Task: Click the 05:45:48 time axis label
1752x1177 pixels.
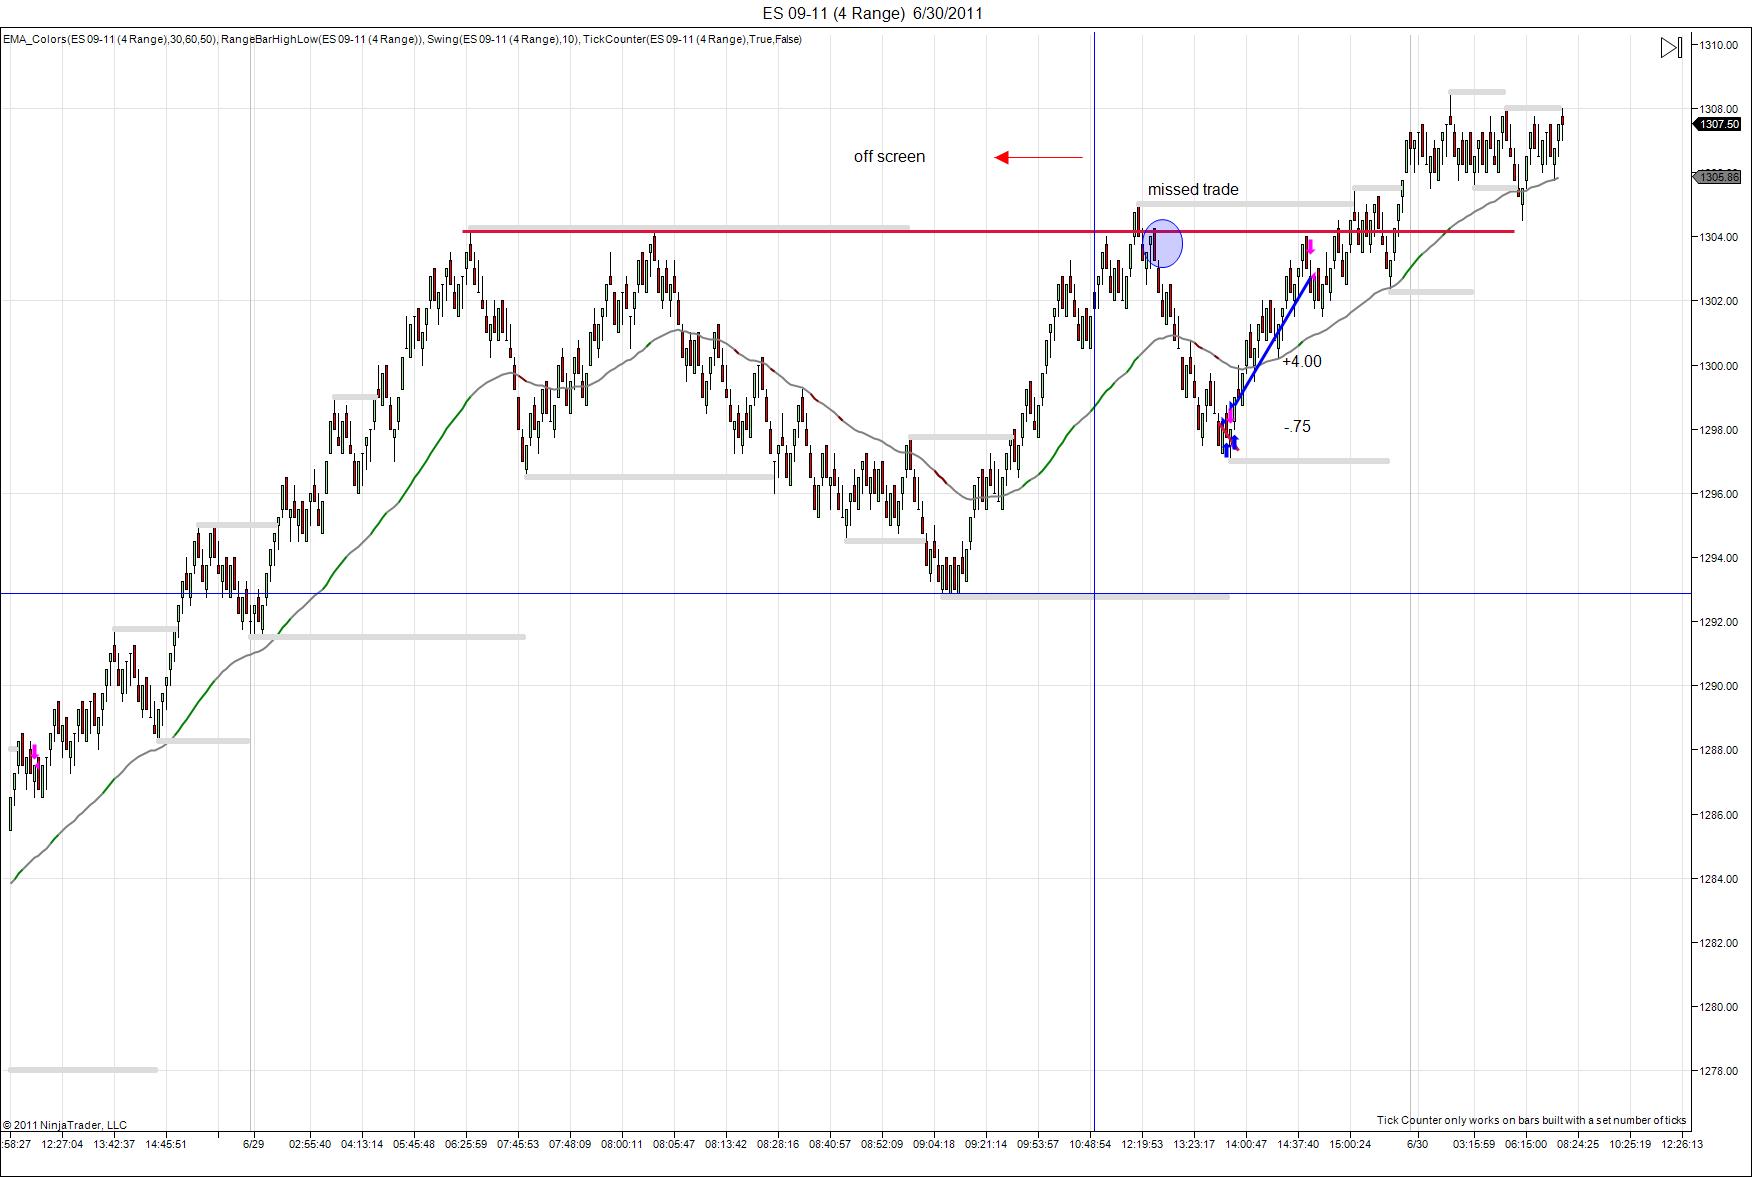Action: pyautogui.click(x=414, y=1144)
